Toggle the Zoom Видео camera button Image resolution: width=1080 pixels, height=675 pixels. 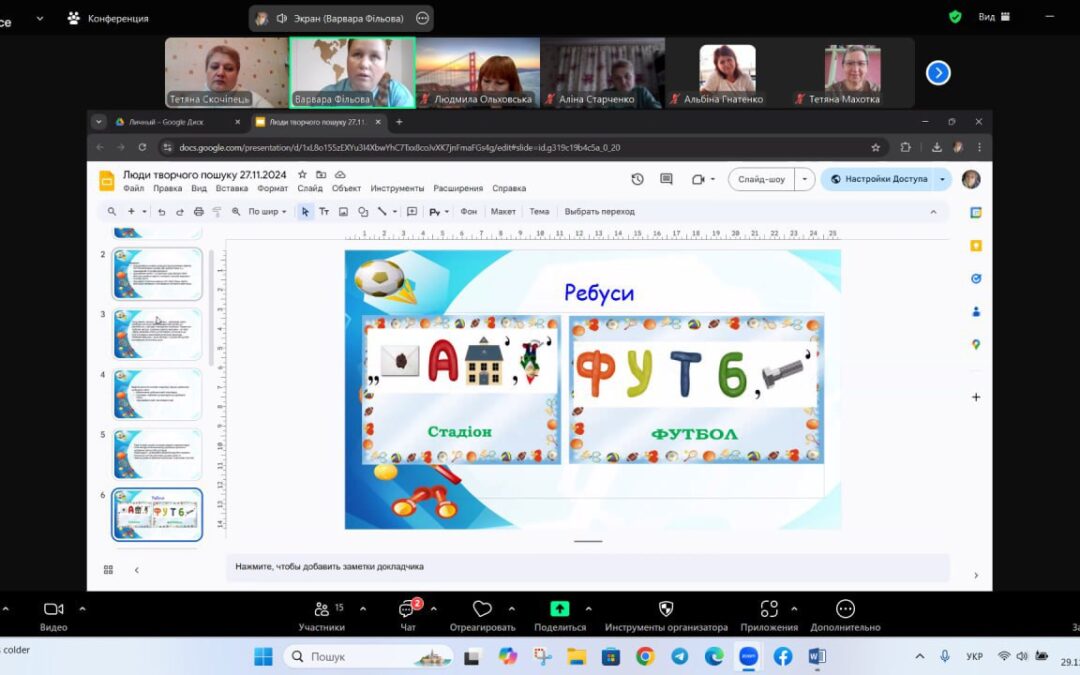(54, 609)
